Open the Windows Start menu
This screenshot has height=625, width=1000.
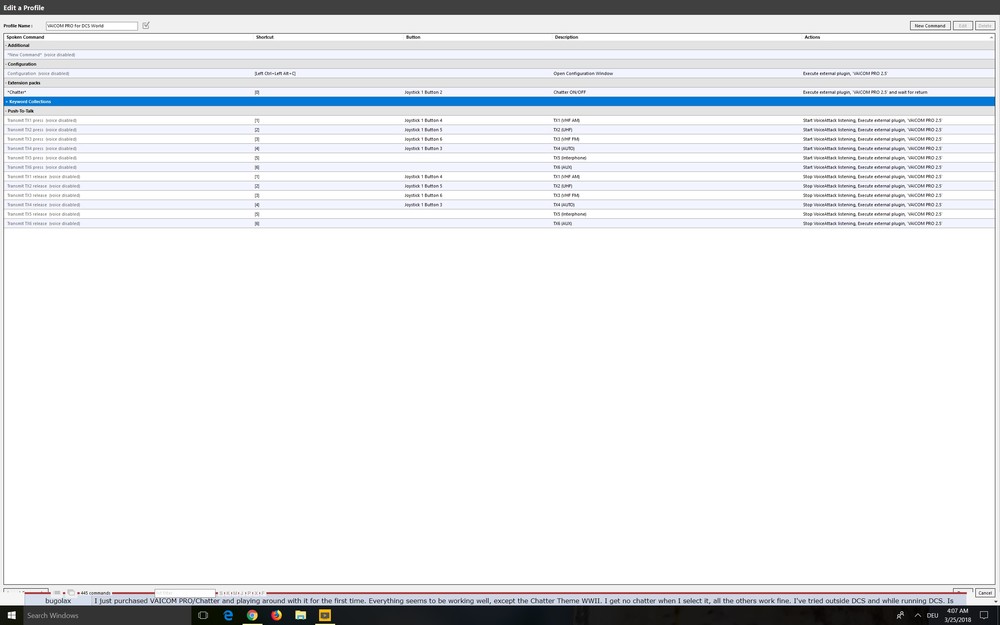pyautogui.click(x=11, y=615)
